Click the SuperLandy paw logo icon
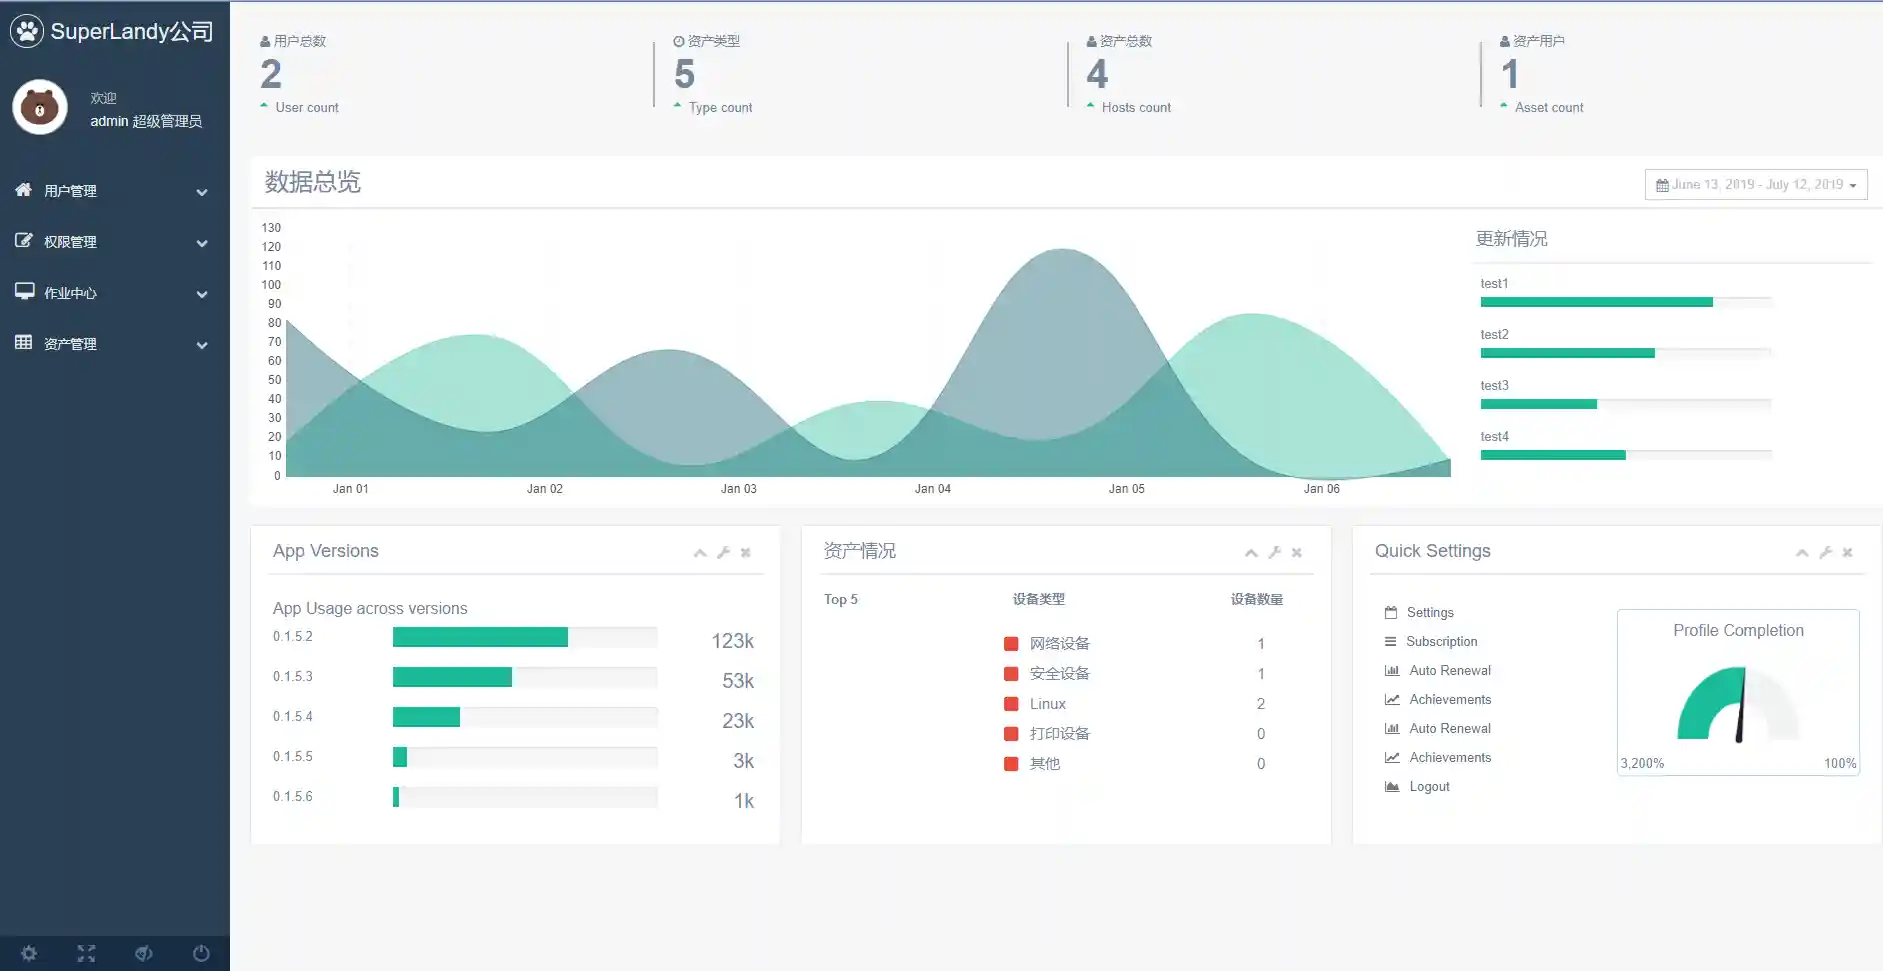The height and width of the screenshot is (971, 1883). (x=27, y=32)
